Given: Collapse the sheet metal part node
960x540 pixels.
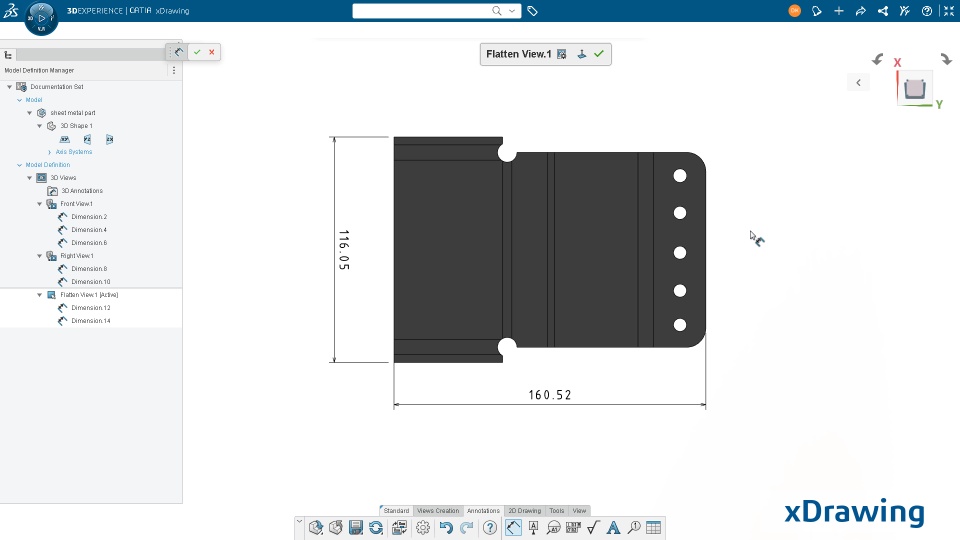Looking at the screenshot, I should pos(29,113).
